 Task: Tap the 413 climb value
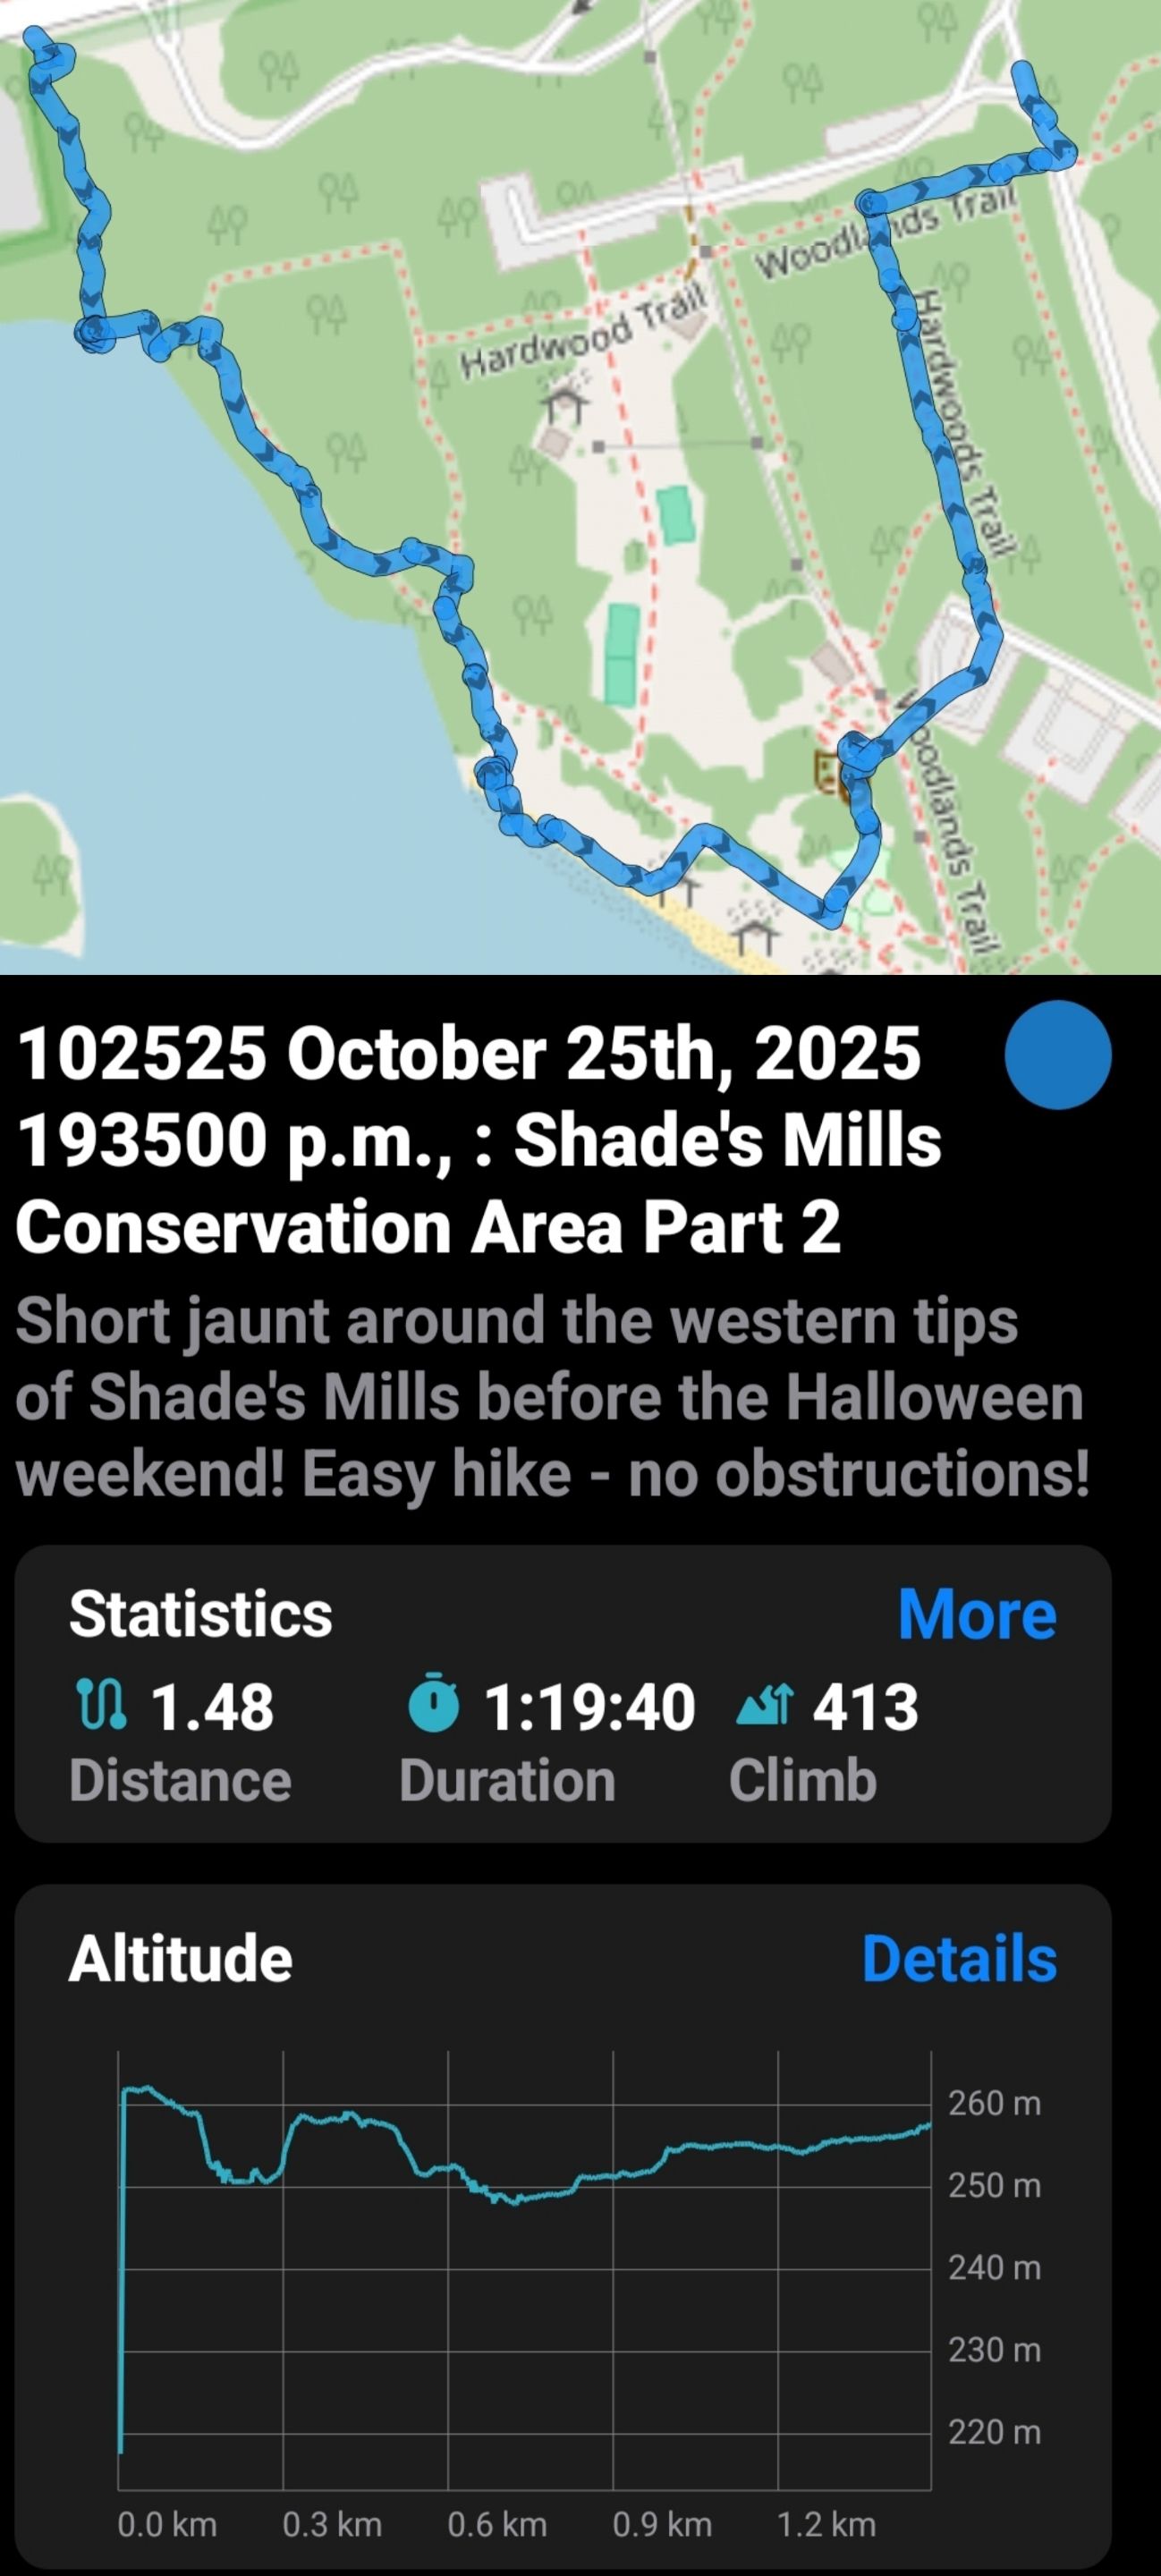[x=865, y=1706]
